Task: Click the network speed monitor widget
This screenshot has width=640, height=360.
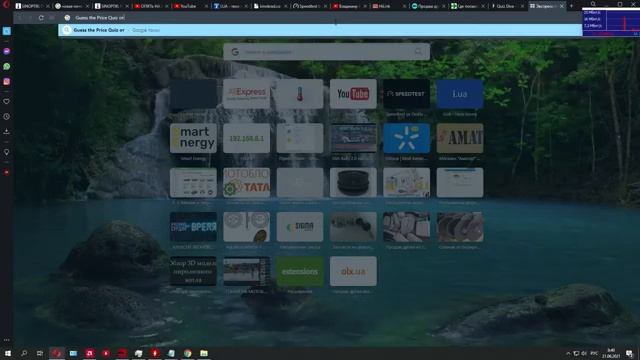Action: point(611,22)
